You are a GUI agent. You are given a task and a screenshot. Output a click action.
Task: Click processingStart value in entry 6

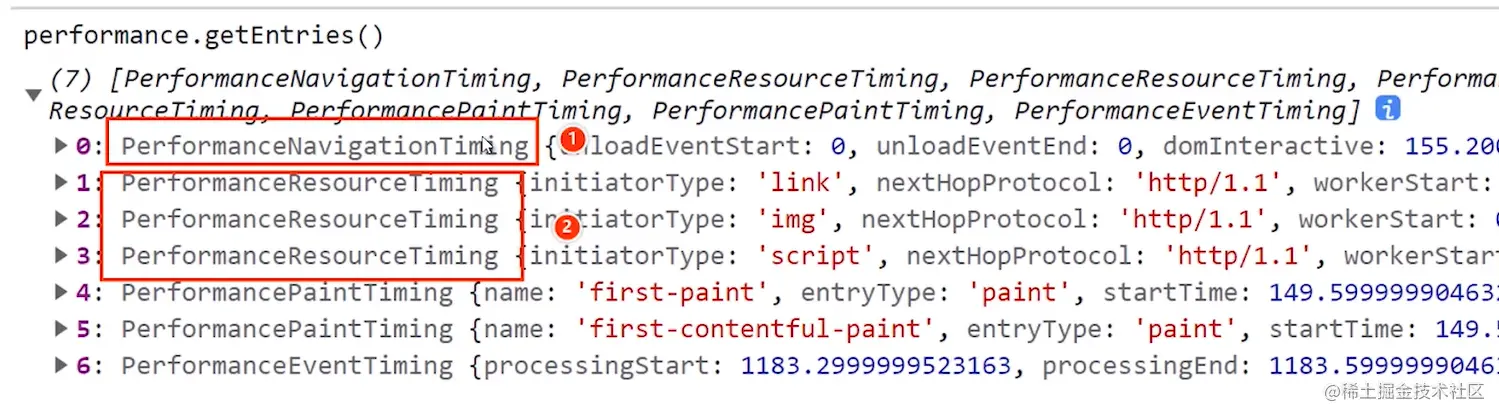[875, 366]
